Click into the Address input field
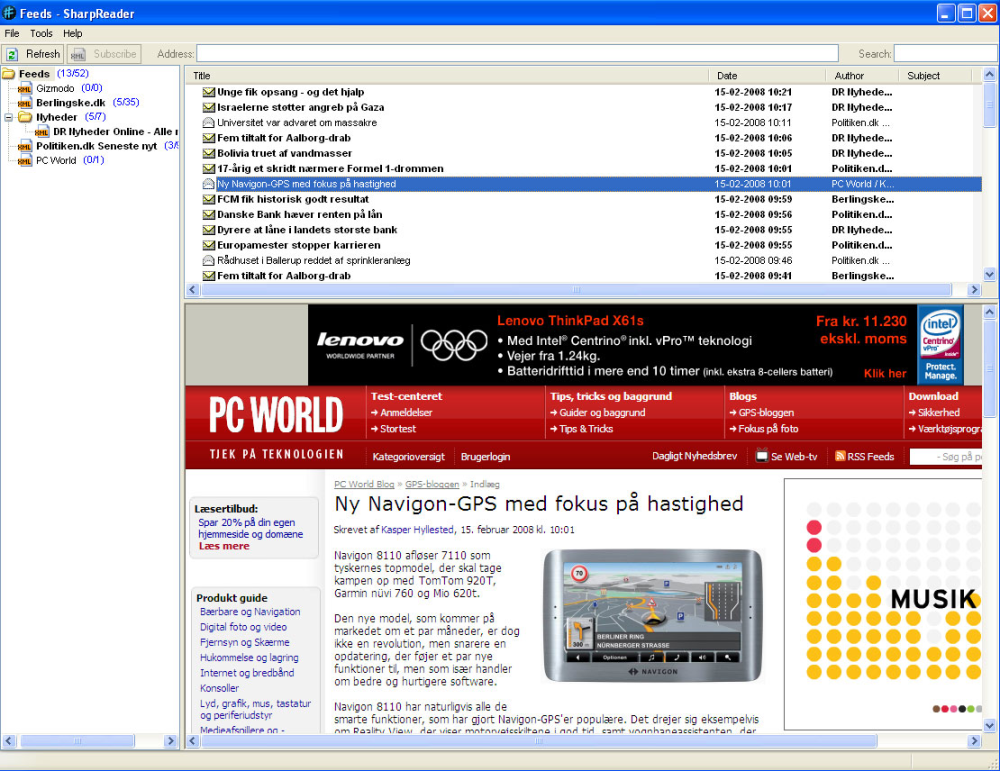Screen dimensions: 1000x771 click(516, 54)
